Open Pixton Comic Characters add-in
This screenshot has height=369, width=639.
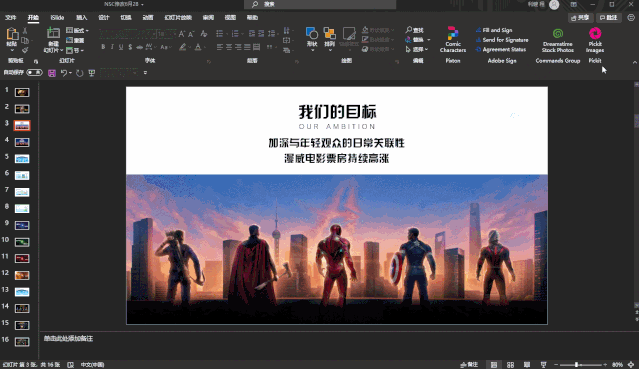click(x=453, y=39)
